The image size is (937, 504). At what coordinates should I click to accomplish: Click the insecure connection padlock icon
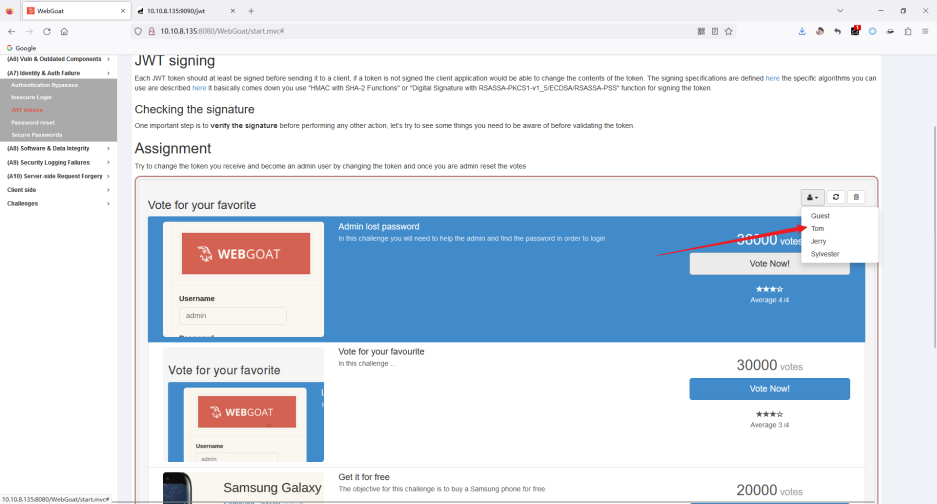coord(152,31)
